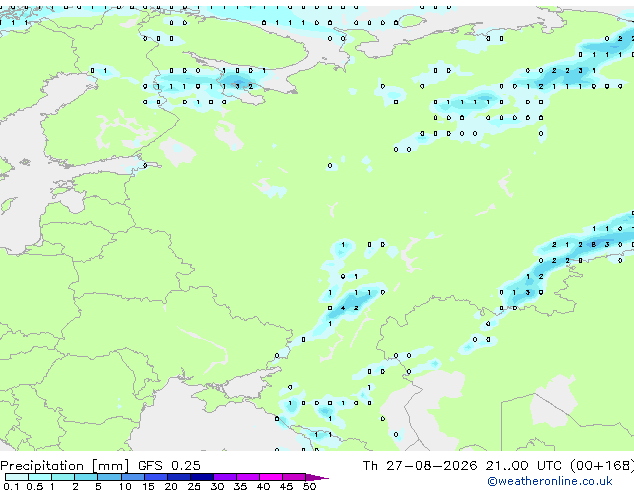Viewport: 634px width, 490px height.
Task: Click the '5' legend scale label
Action: tap(98, 486)
